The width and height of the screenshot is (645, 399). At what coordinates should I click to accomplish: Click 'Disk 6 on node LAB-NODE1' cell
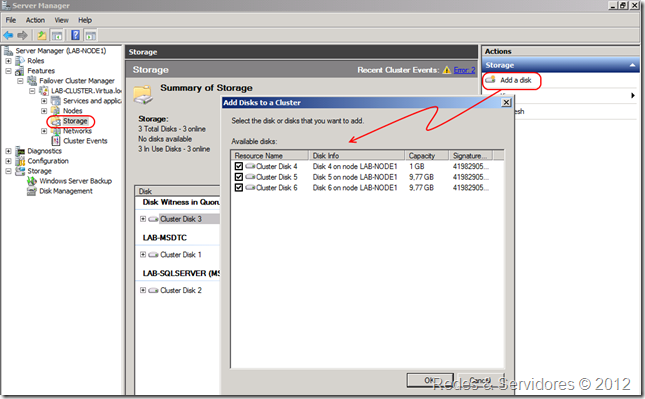pyautogui.click(x=355, y=188)
